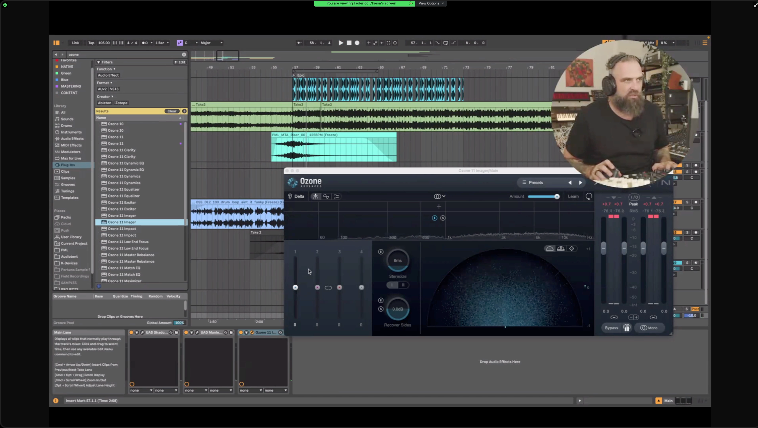758x428 pixels.
Task: Solo the frequency band with the S icon
Action: pyautogui.click(x=443, y=218)
